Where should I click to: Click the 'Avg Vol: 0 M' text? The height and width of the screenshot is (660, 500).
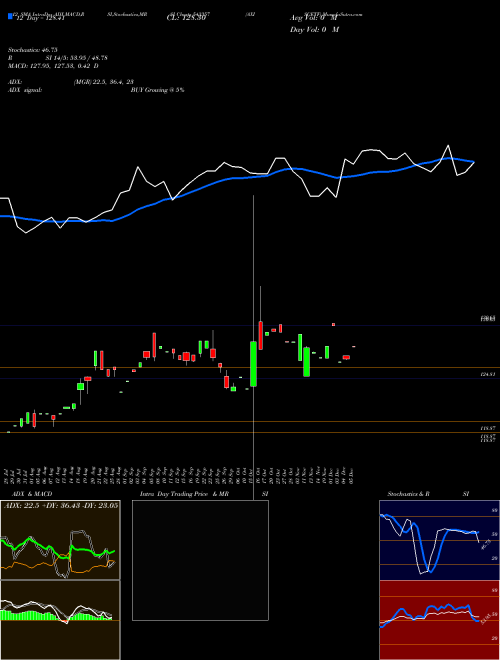click(x=315, y=18)
